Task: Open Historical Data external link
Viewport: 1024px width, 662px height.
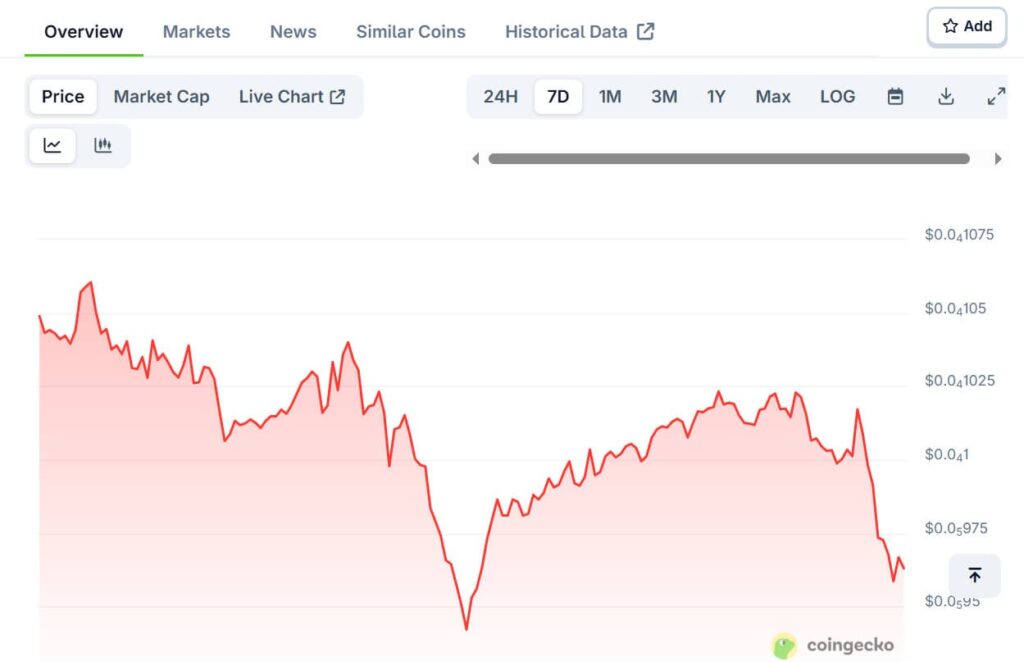Action: tap(579, 32)
